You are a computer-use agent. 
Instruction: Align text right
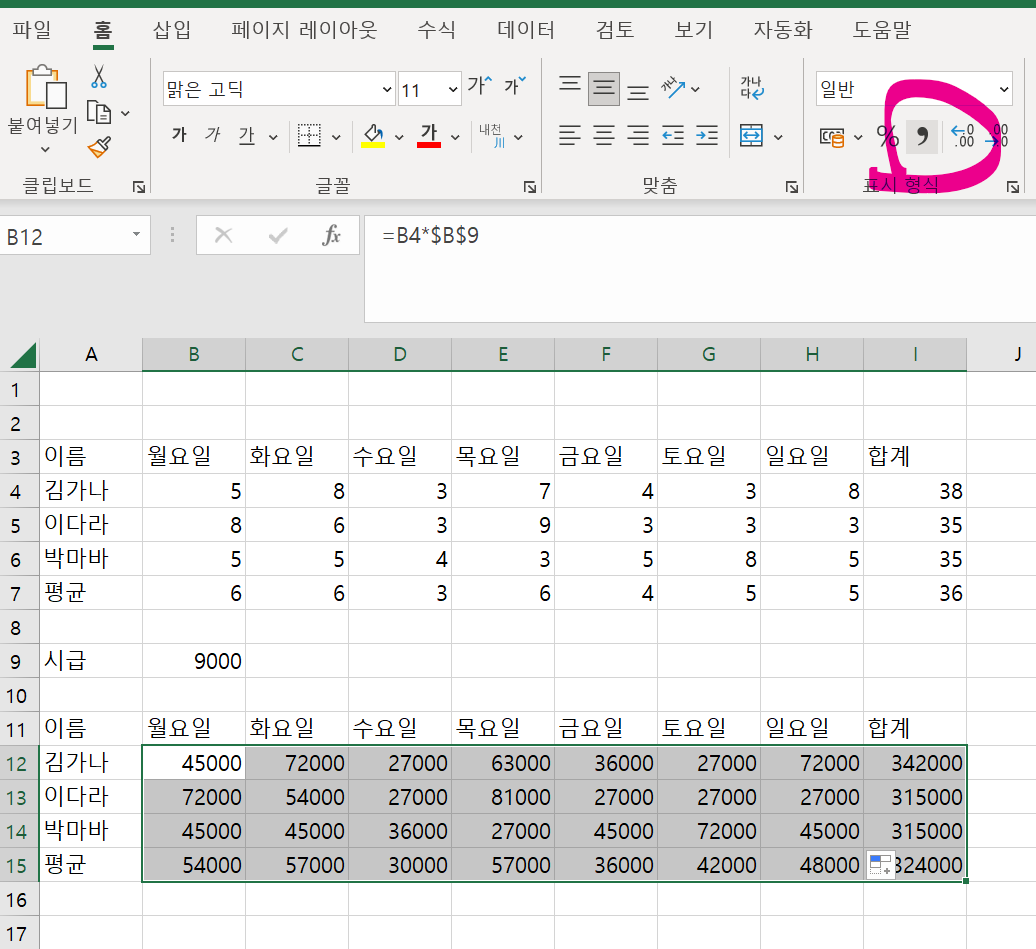pos(638,135)
